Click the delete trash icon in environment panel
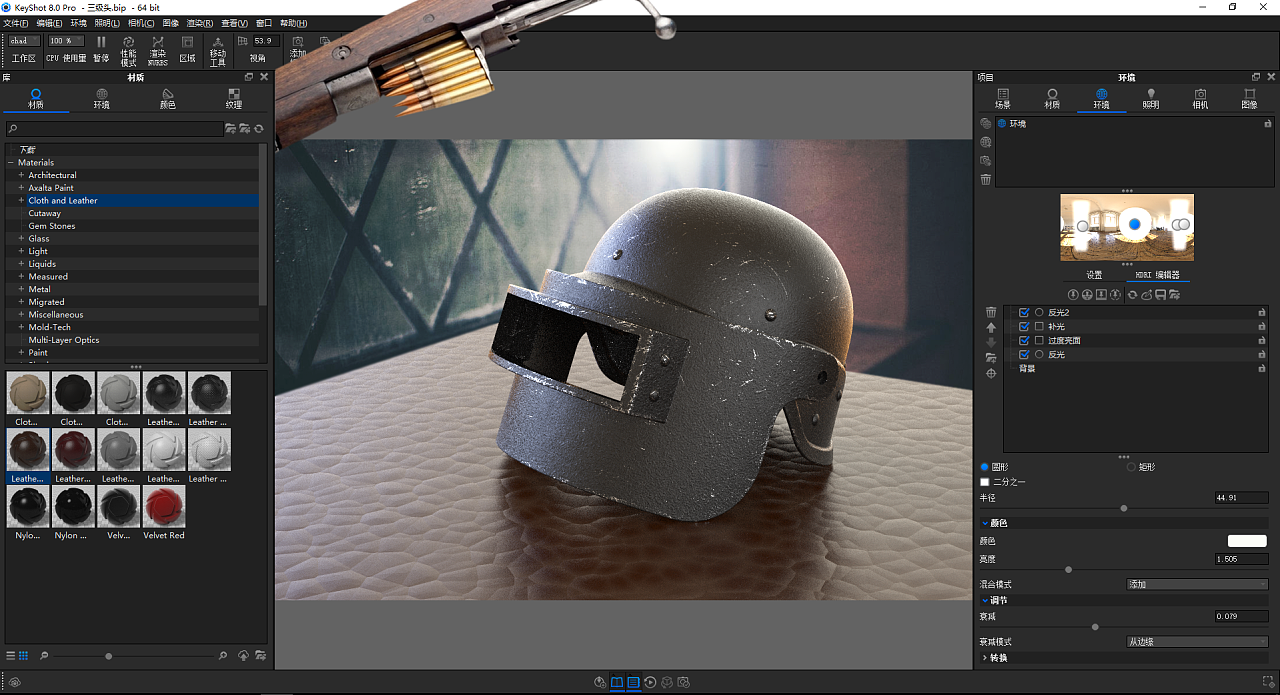Screen dimensions: 1280x695 pos(985,178)
